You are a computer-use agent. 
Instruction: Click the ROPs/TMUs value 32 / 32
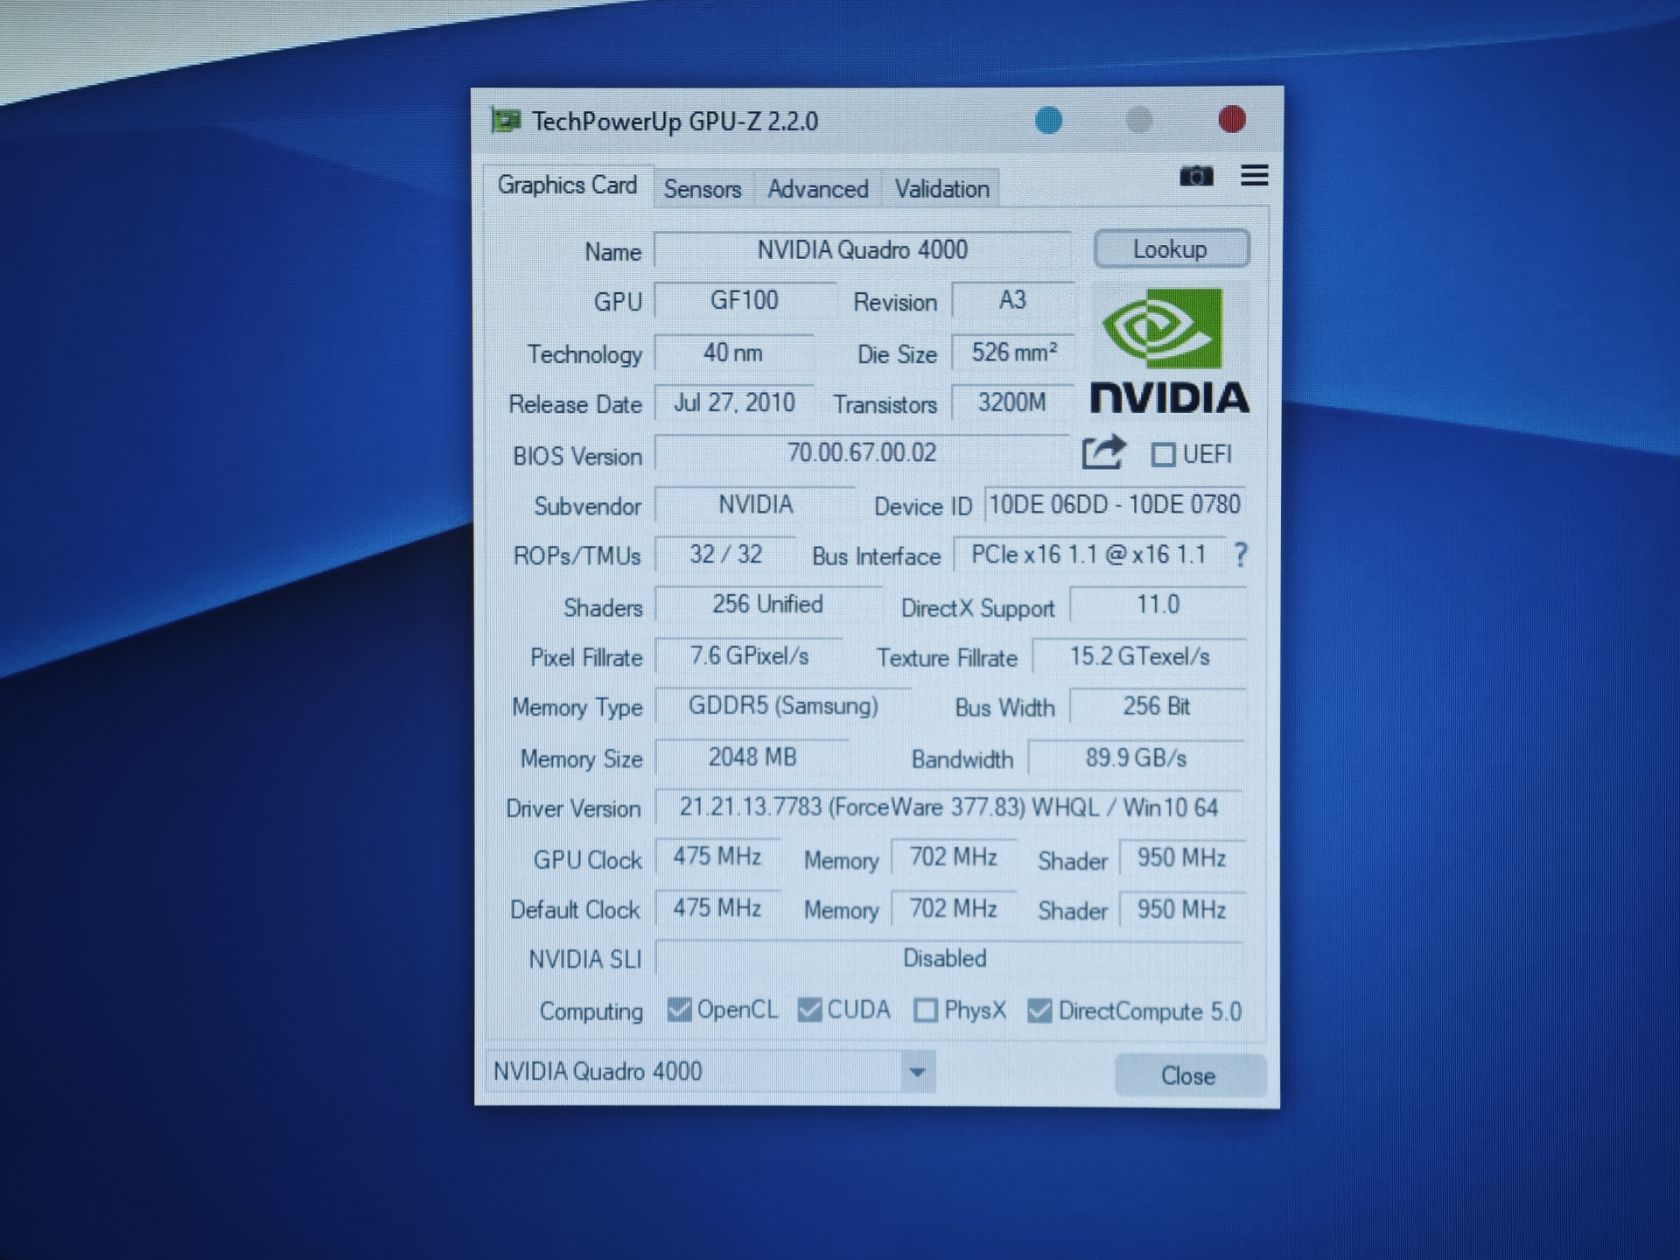[725, 555]
